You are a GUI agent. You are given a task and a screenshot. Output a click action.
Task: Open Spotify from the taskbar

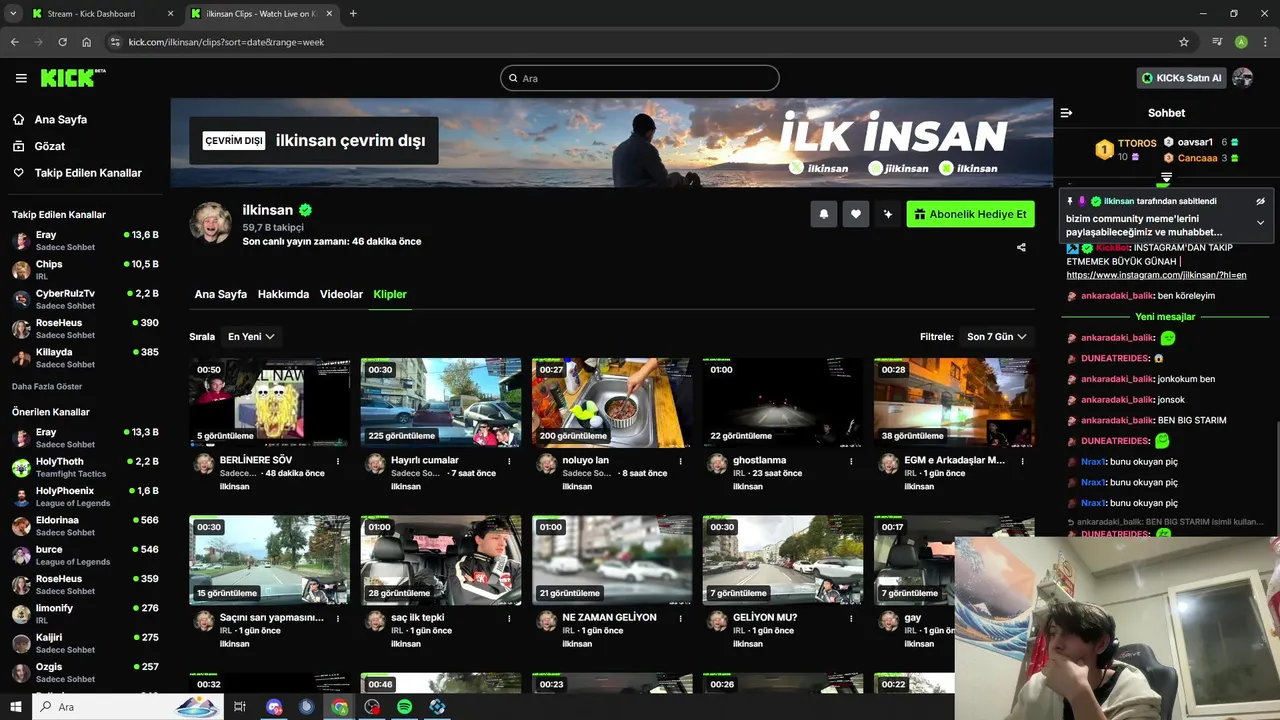pyautogui.click(x=405, y=707)
